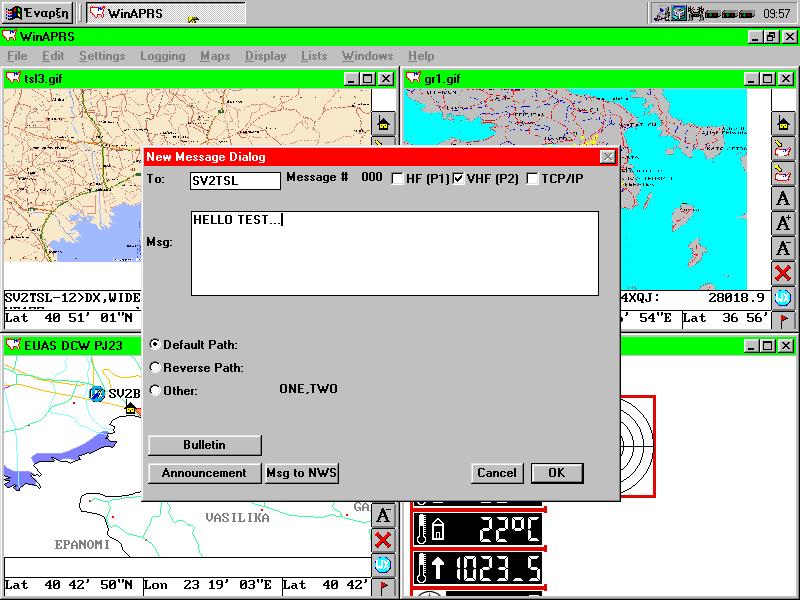The image size is (800, 600).
Task: Click the 1023.5 pressure readout
Action: [477, 567]
